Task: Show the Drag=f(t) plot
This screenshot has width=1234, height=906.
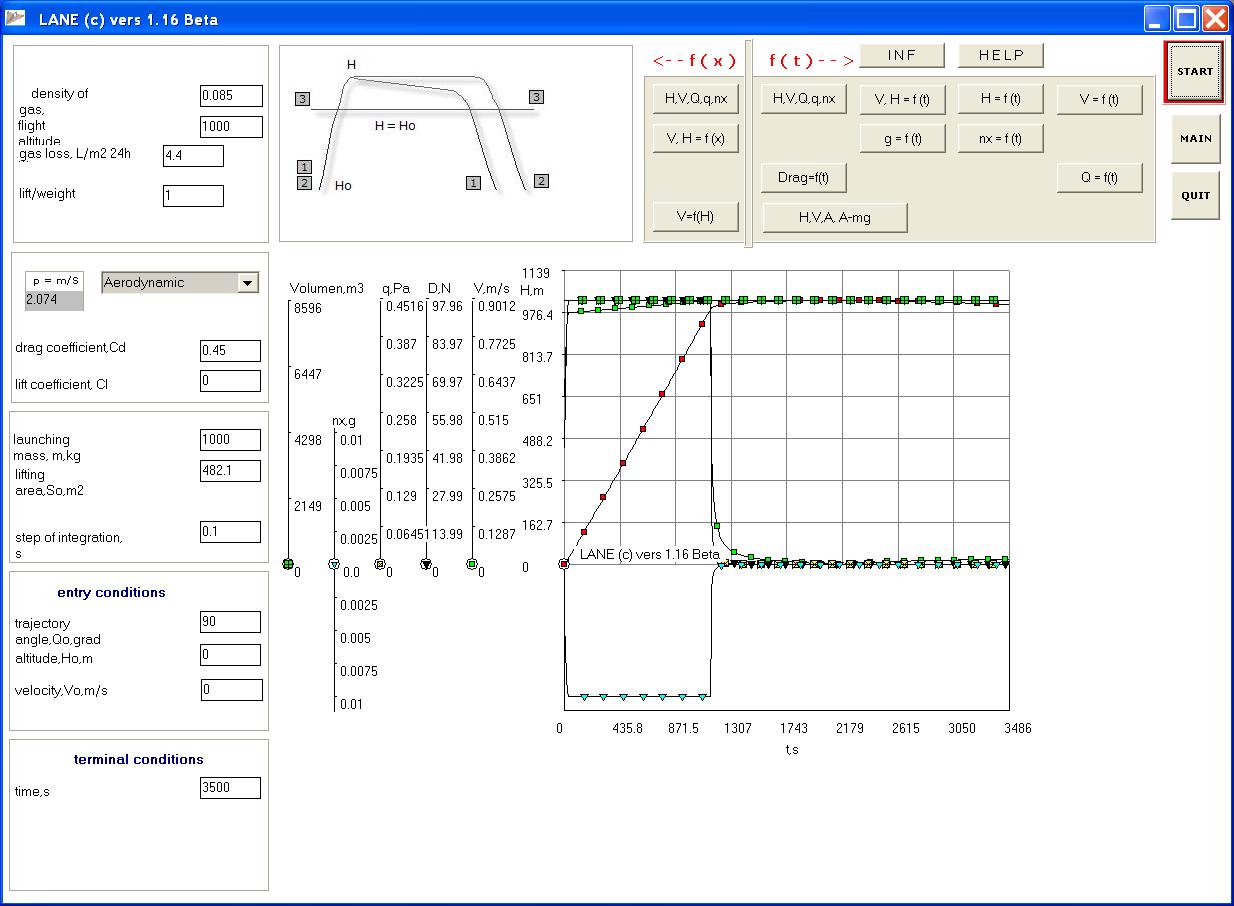Action: (x=804, y=177)
